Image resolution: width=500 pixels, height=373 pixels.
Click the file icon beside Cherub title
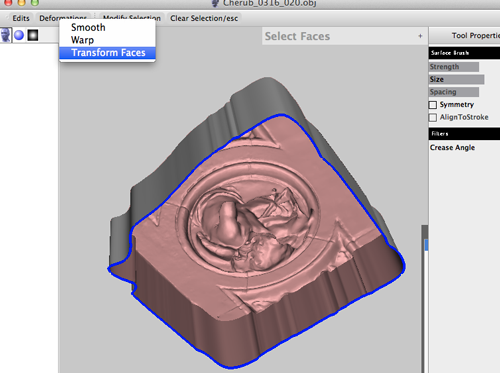pos(215,3)
